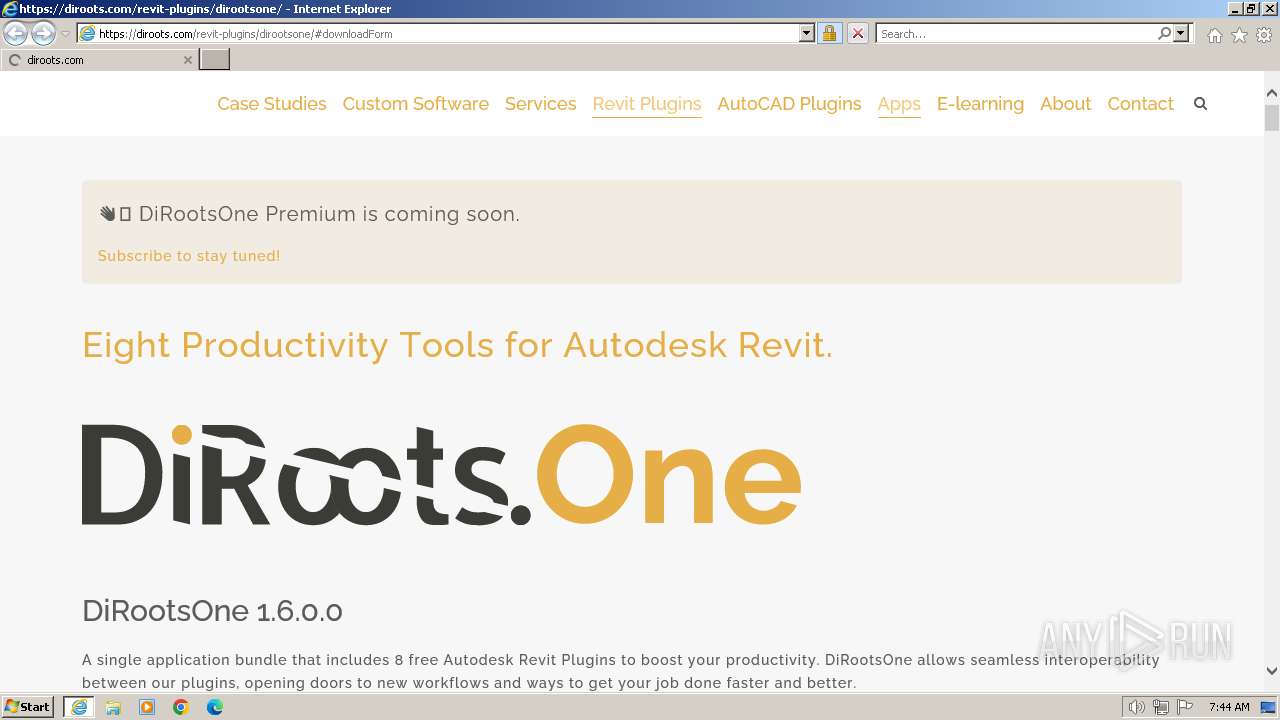The image size is (1280, 720).
Task: Click the Action Center flag icon
Action: click(1184, 707)
